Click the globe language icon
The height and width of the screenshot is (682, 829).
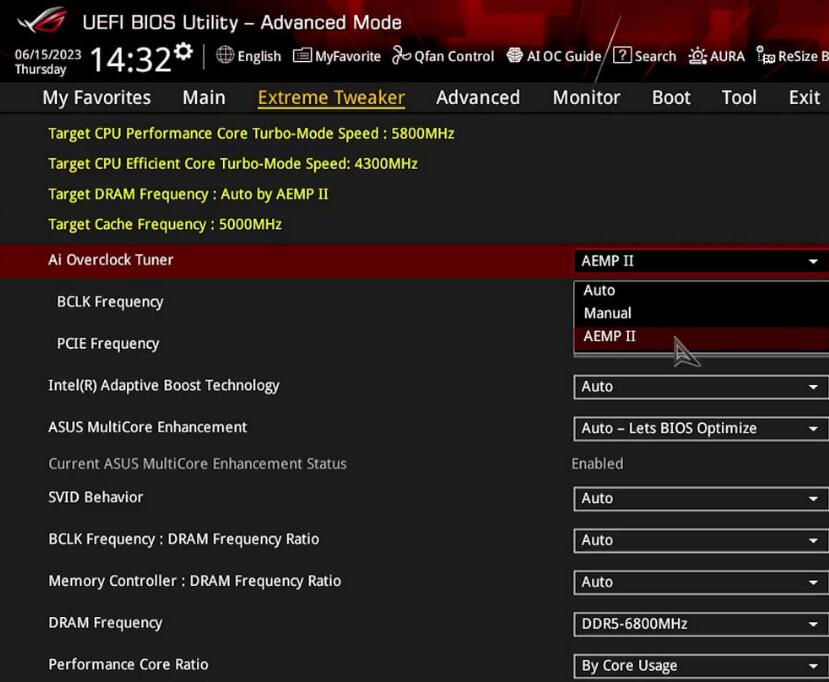click(x=225, y=55)
